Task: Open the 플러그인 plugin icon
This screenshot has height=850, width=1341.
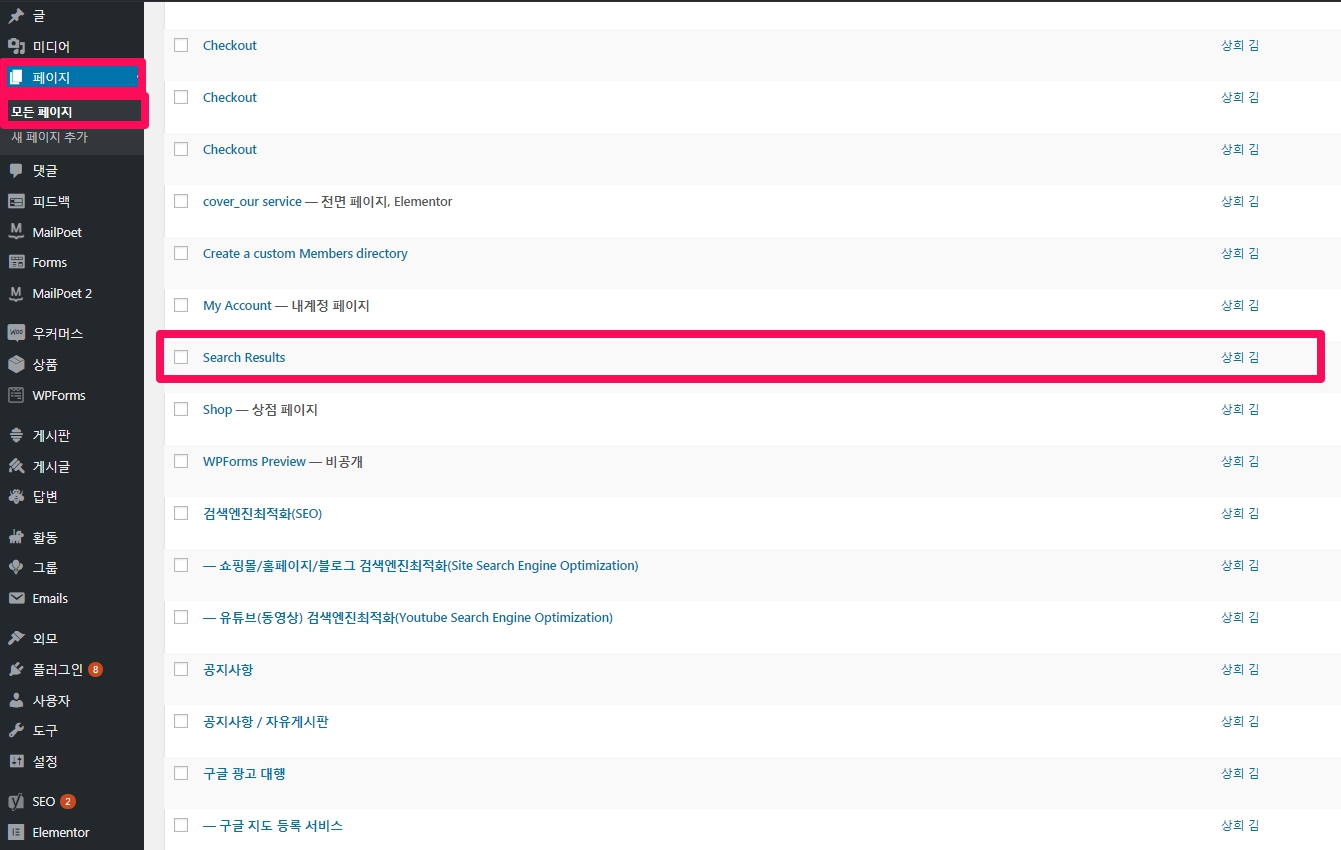Action: pyautogui.click(x=16, y=670)
